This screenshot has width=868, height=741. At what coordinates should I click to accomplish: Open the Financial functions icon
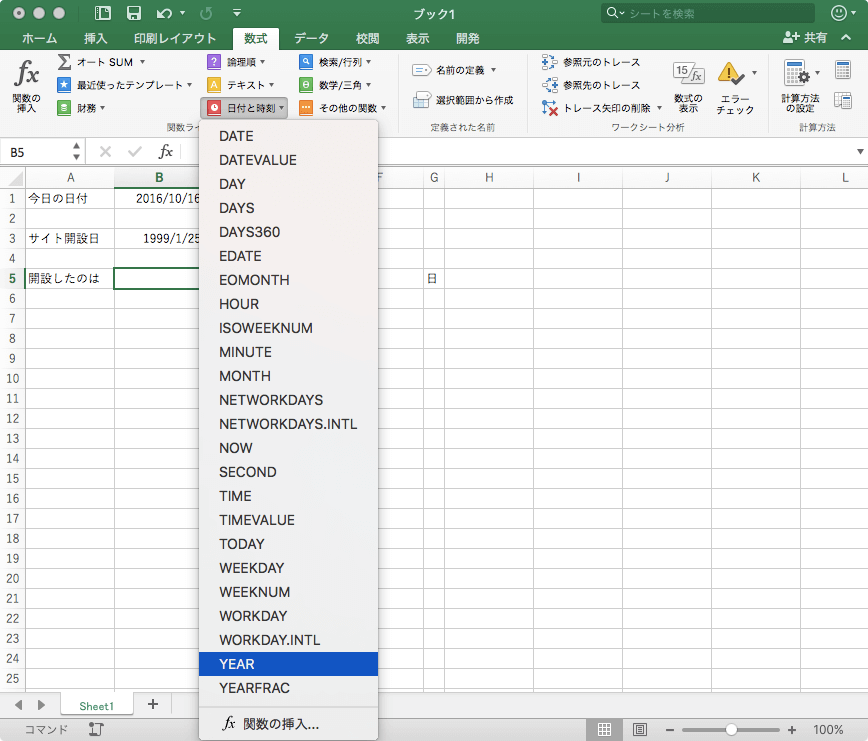(x=64, y=108)
